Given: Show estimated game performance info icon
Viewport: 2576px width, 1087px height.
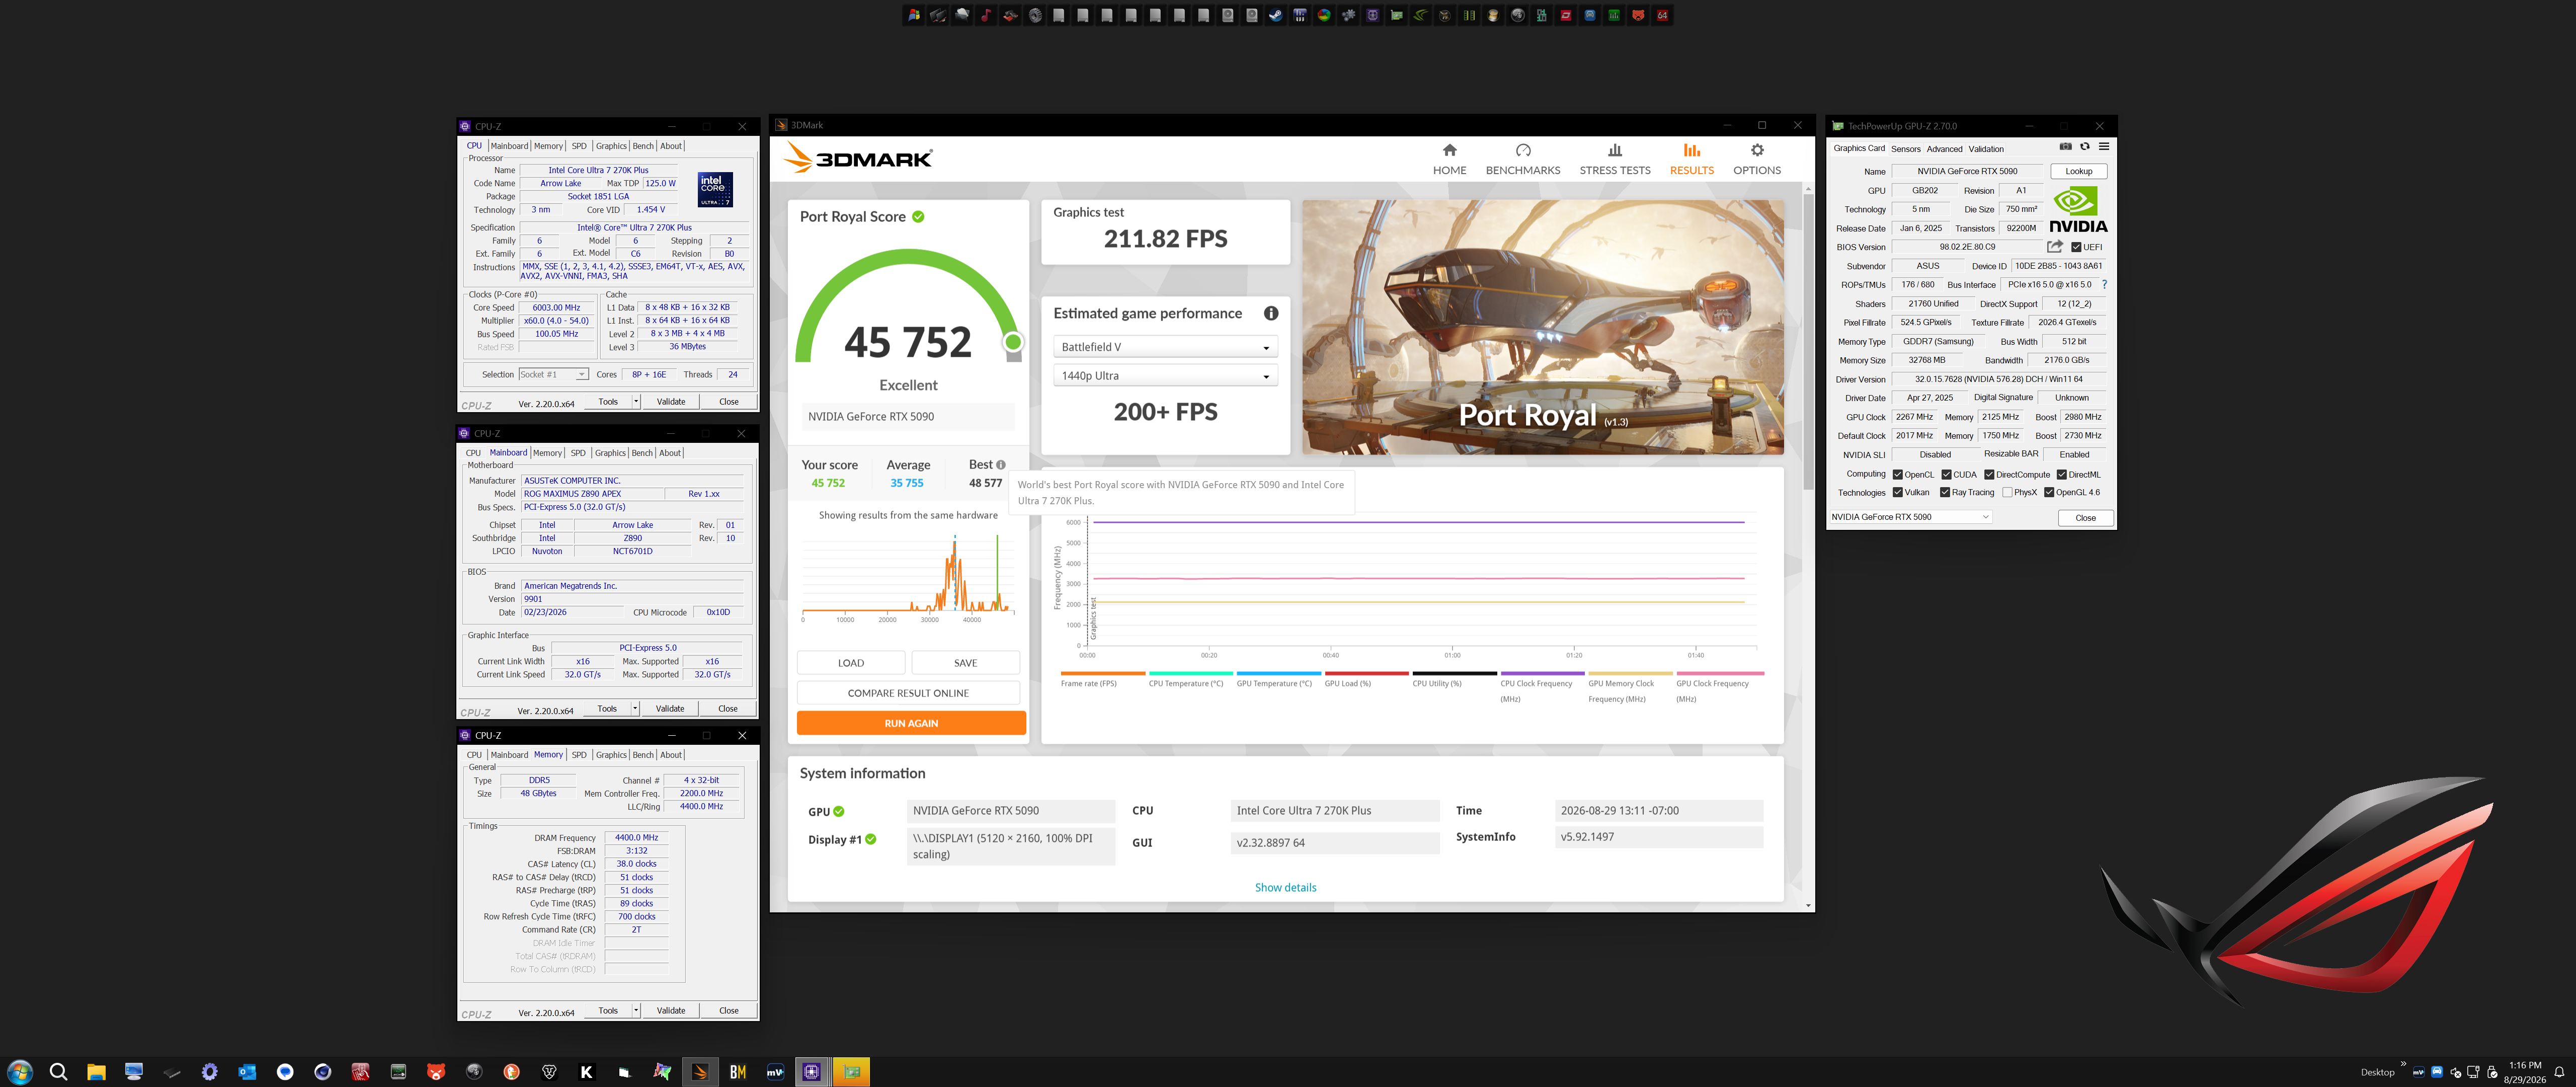Looking at the screenshot, I should click(x=1270, y=313).
